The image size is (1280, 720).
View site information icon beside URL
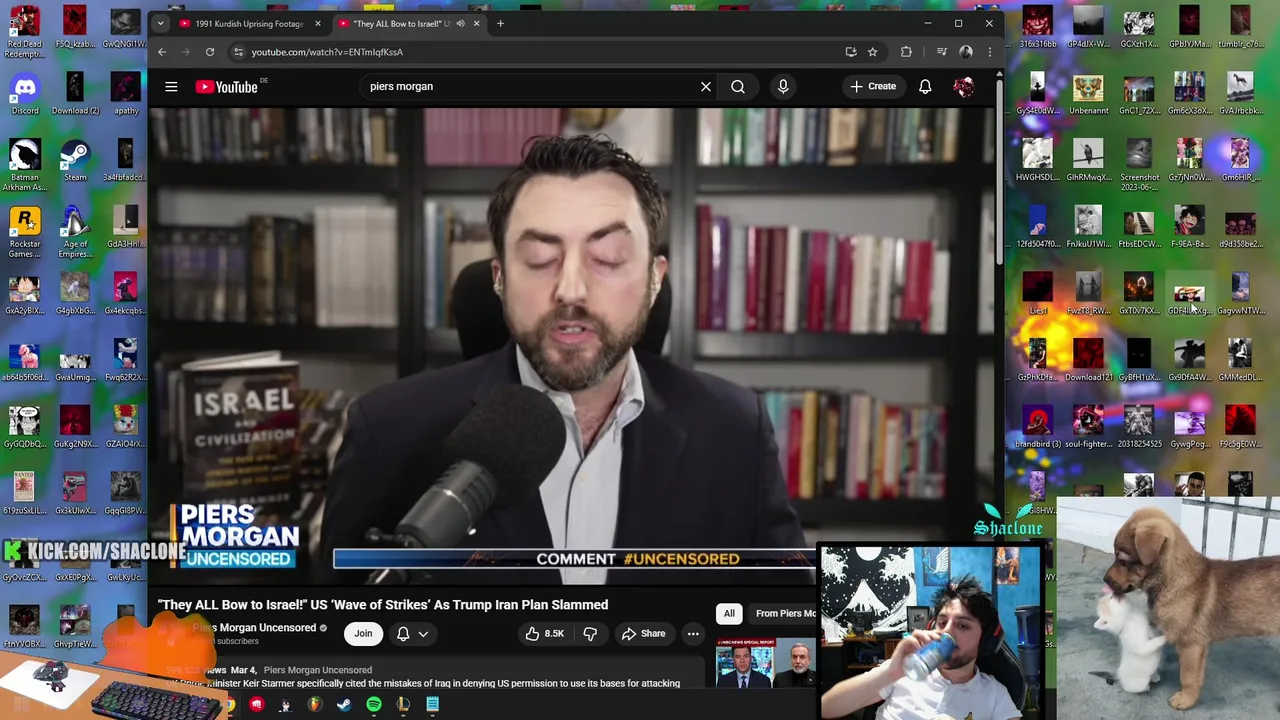tap(238, 52)
